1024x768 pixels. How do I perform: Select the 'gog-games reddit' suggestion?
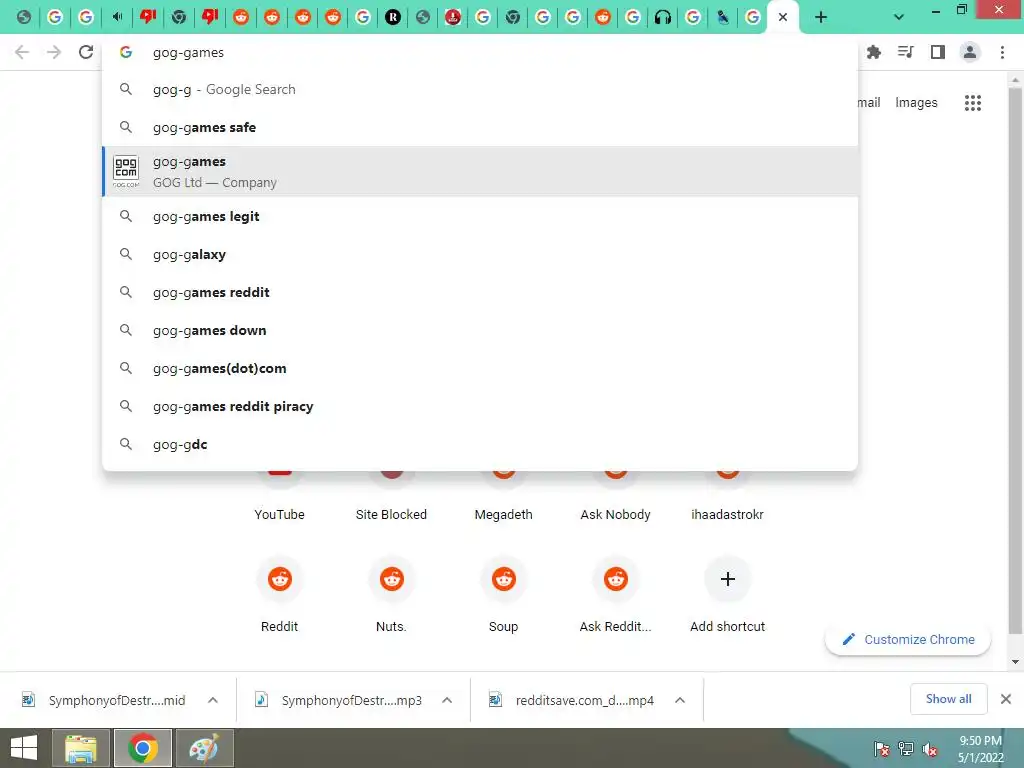479,292
